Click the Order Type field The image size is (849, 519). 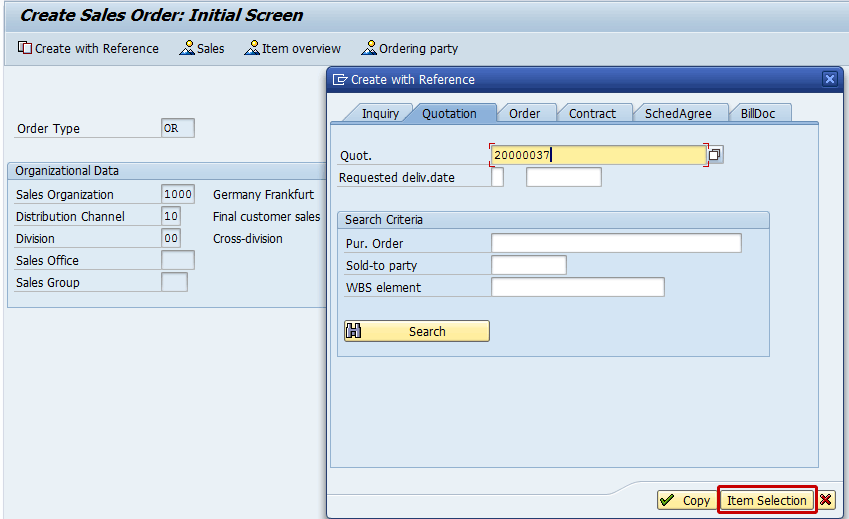178,128
